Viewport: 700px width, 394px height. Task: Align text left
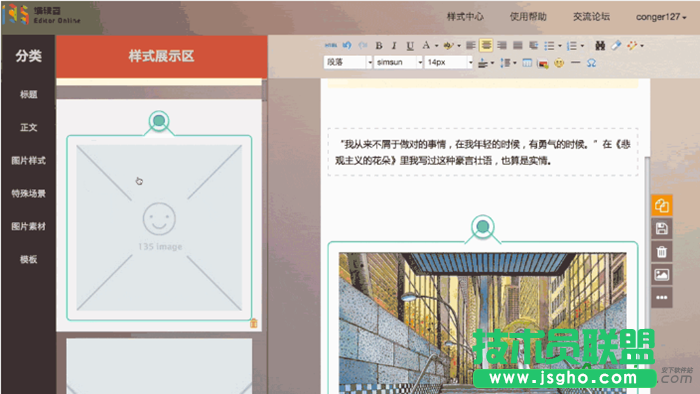tap(471, 46)
